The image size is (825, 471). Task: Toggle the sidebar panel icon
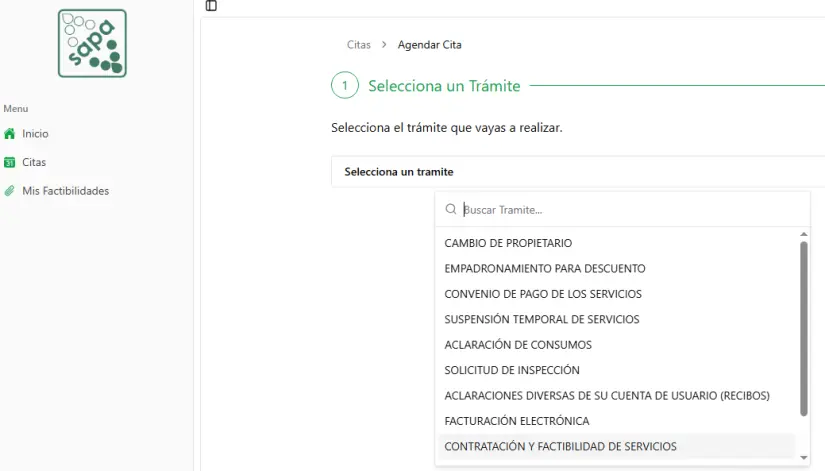211,6
